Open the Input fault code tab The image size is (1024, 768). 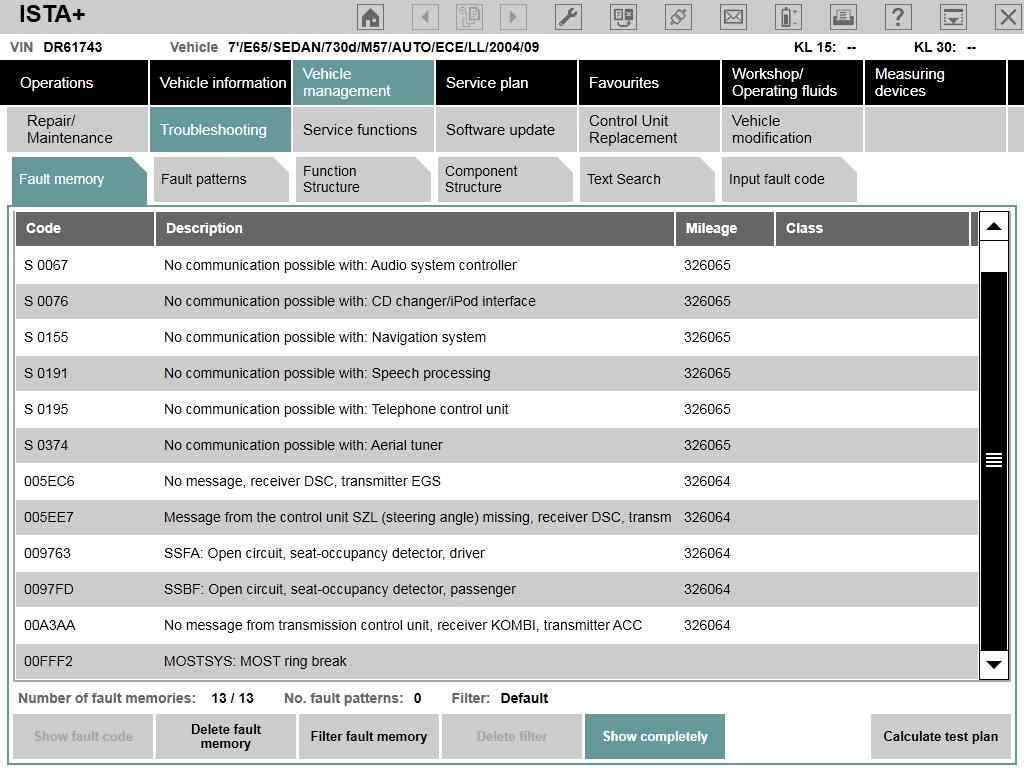(789, 179)
